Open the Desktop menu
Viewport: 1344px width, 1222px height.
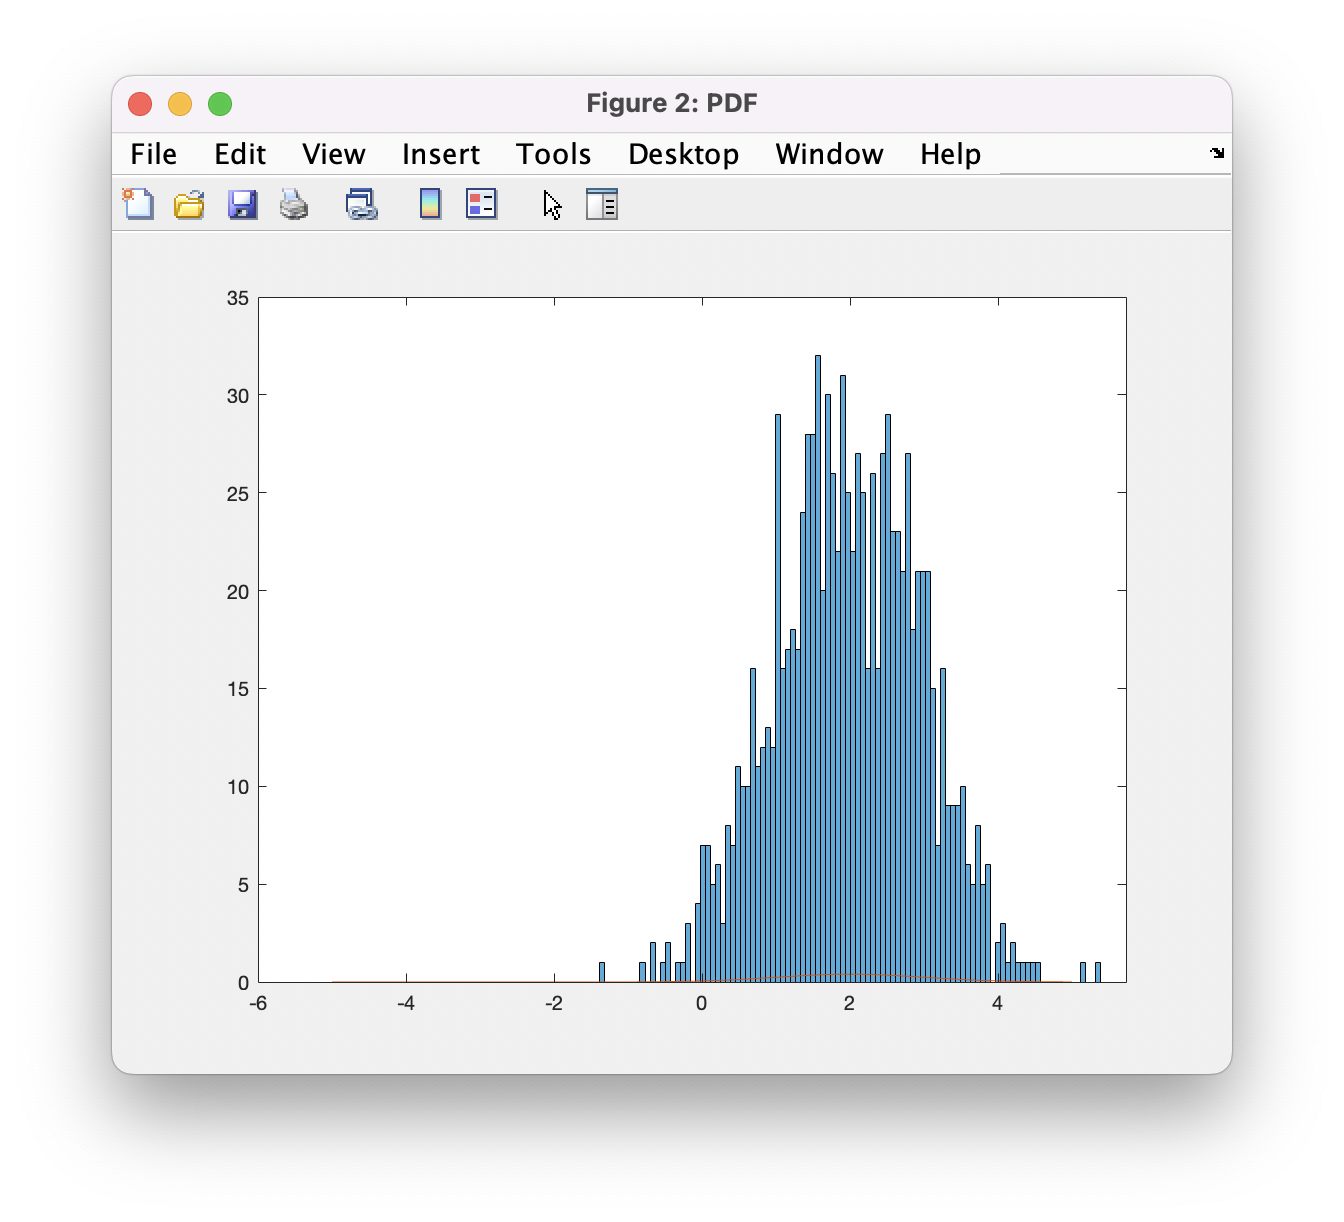click(x=684, y=154)
